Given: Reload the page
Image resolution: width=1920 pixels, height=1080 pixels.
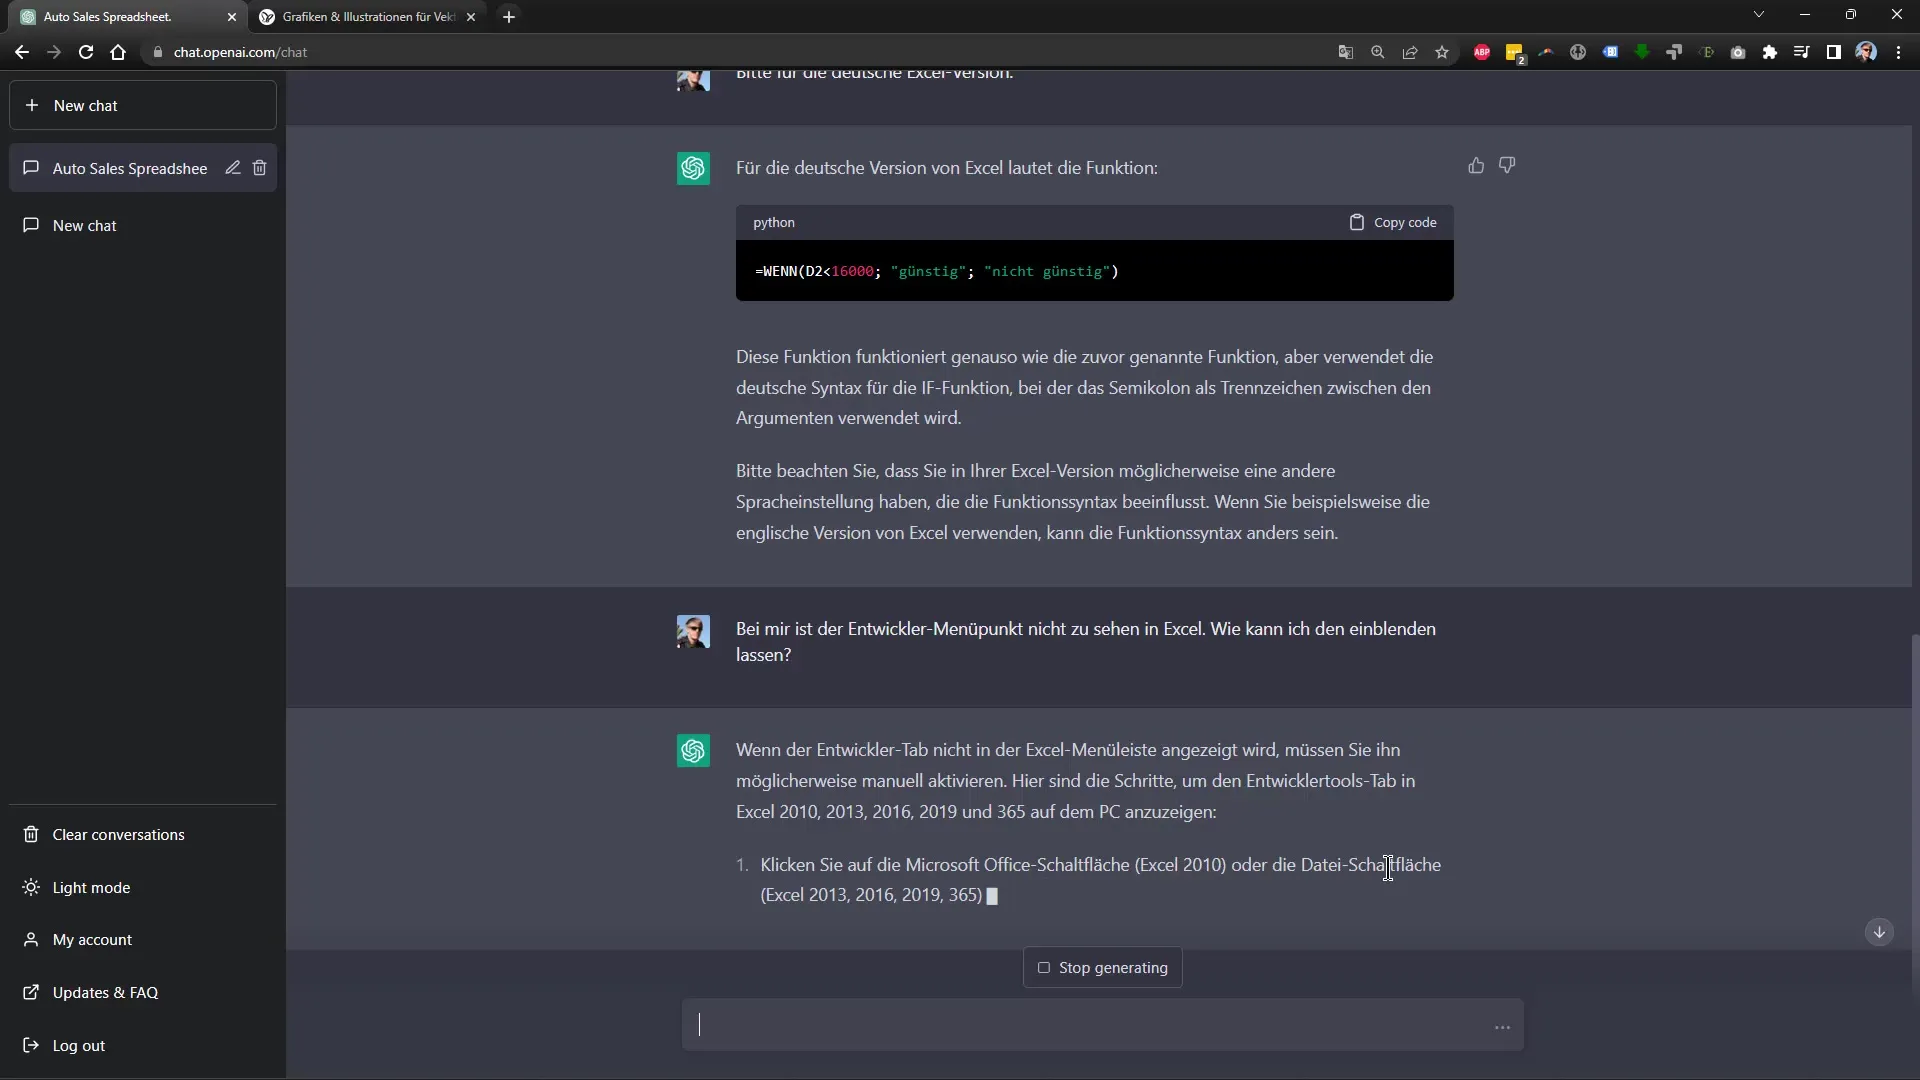Looking at the screenshot, I should point(86,52).
